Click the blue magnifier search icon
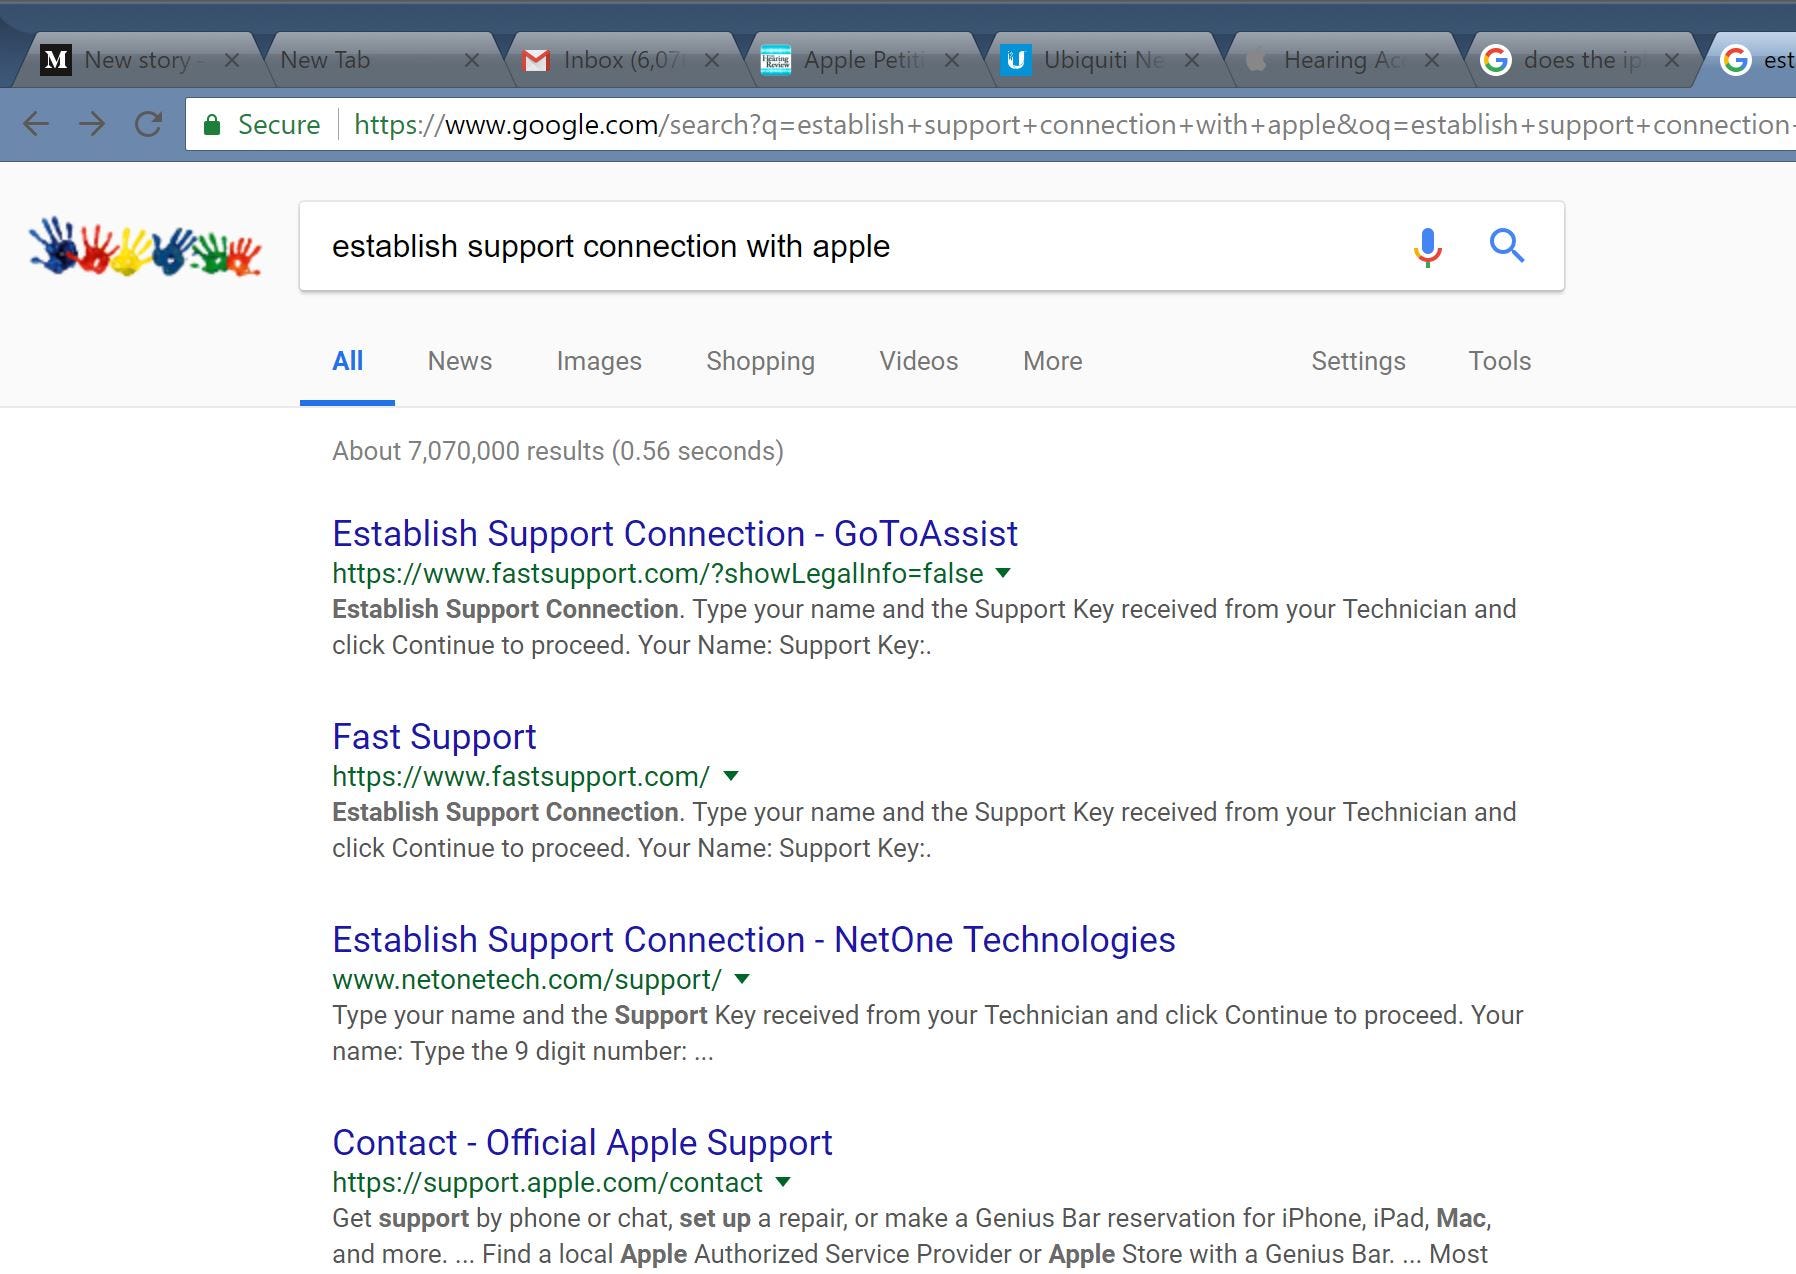 tap(1506, 245)
